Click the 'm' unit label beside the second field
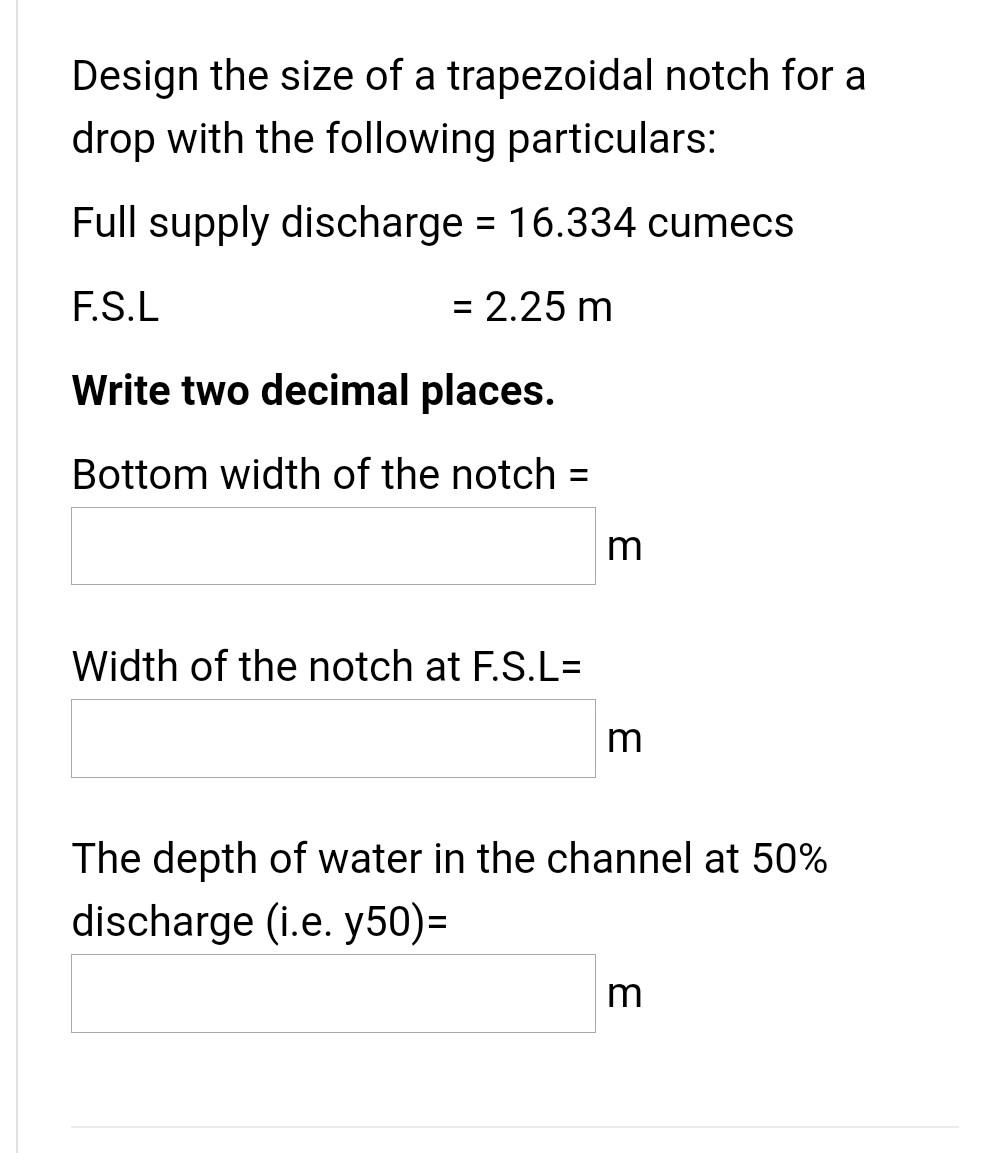 [623, 737]
